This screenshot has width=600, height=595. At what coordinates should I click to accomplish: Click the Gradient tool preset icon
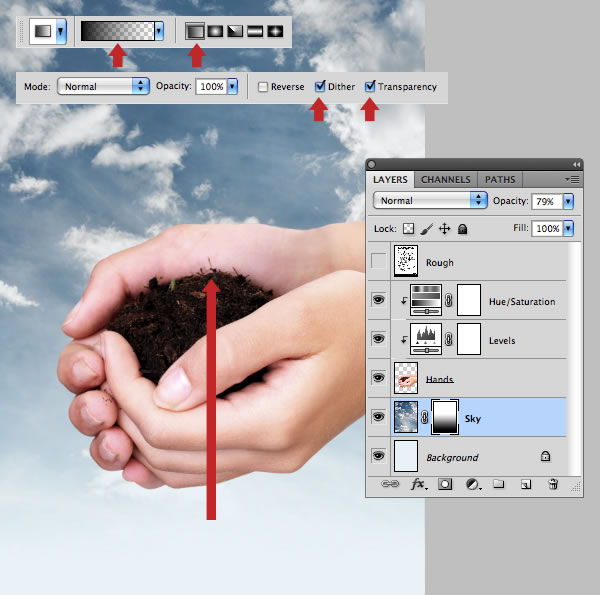[43, 31]
